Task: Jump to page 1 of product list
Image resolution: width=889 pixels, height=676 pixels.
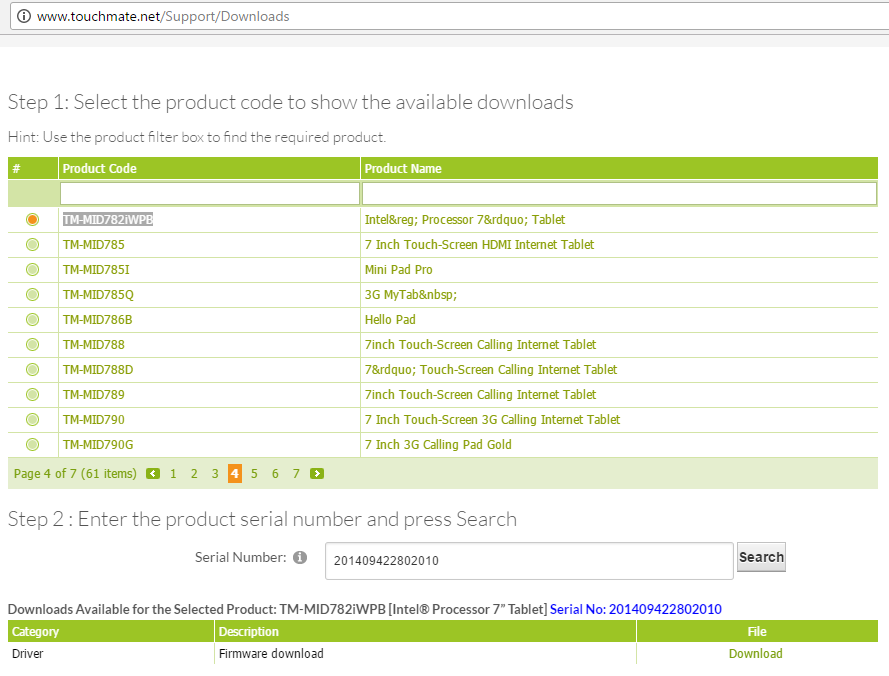Action: tap(173, 474)
